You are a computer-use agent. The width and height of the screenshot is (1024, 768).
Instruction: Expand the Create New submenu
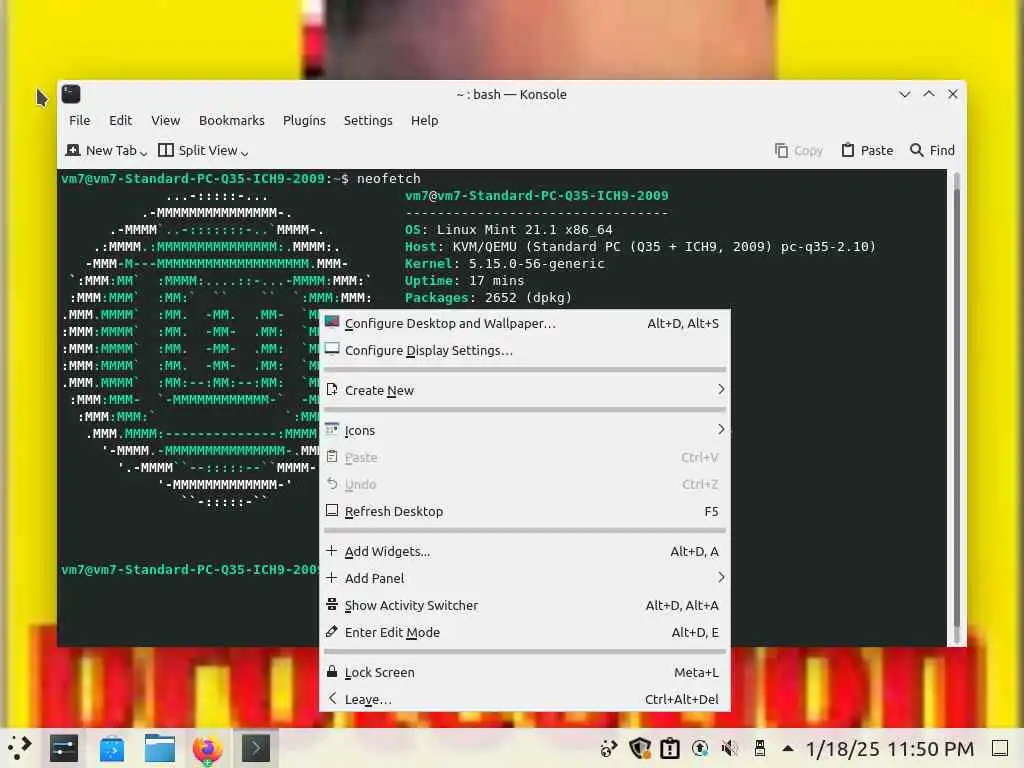tap(524, 390)
